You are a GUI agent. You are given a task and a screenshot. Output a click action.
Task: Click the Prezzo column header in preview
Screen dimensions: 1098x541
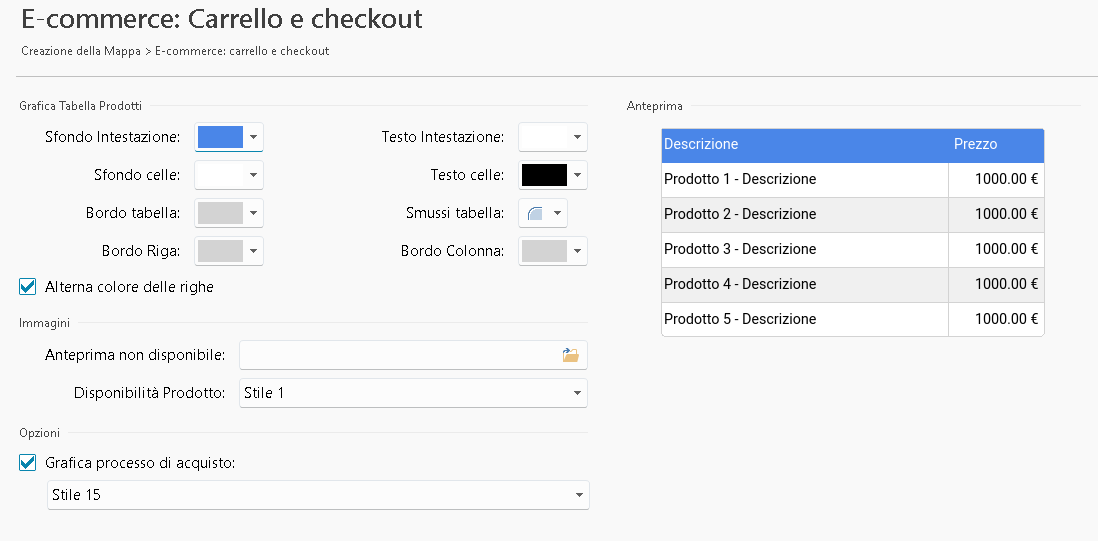point(975,144)
